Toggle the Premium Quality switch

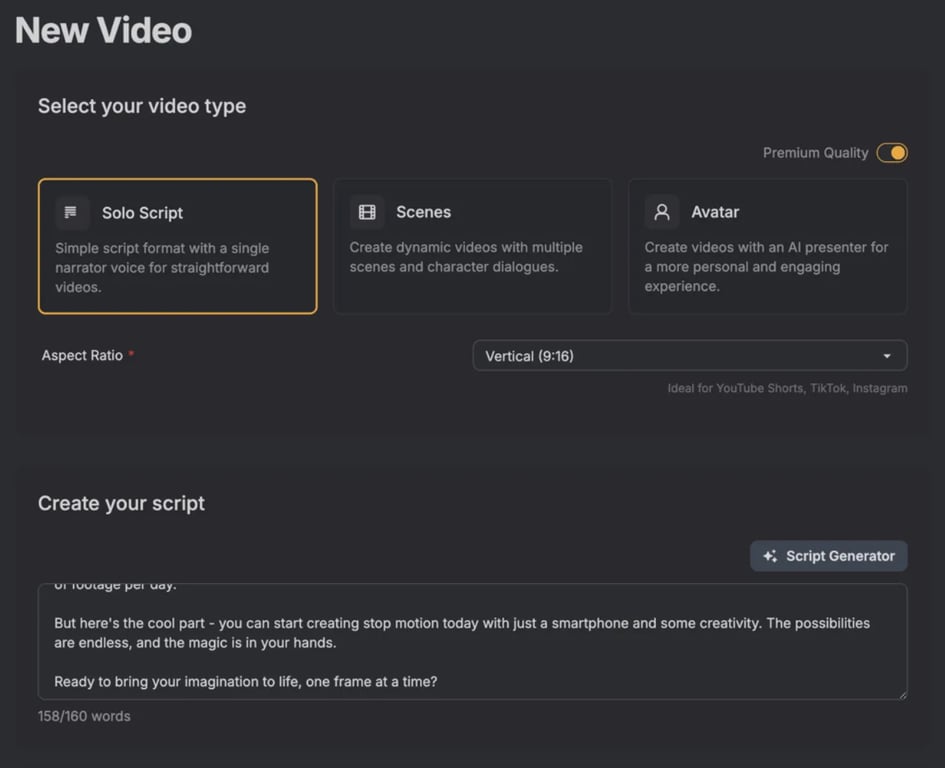891,153
